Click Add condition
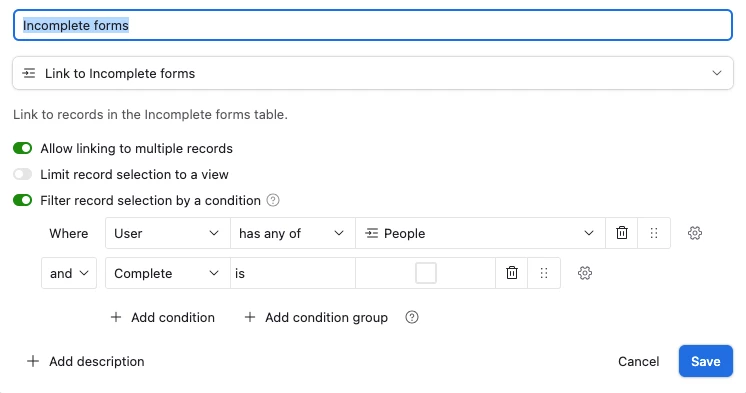Screen dimensions: 746x393 click(x=163, y=317)
